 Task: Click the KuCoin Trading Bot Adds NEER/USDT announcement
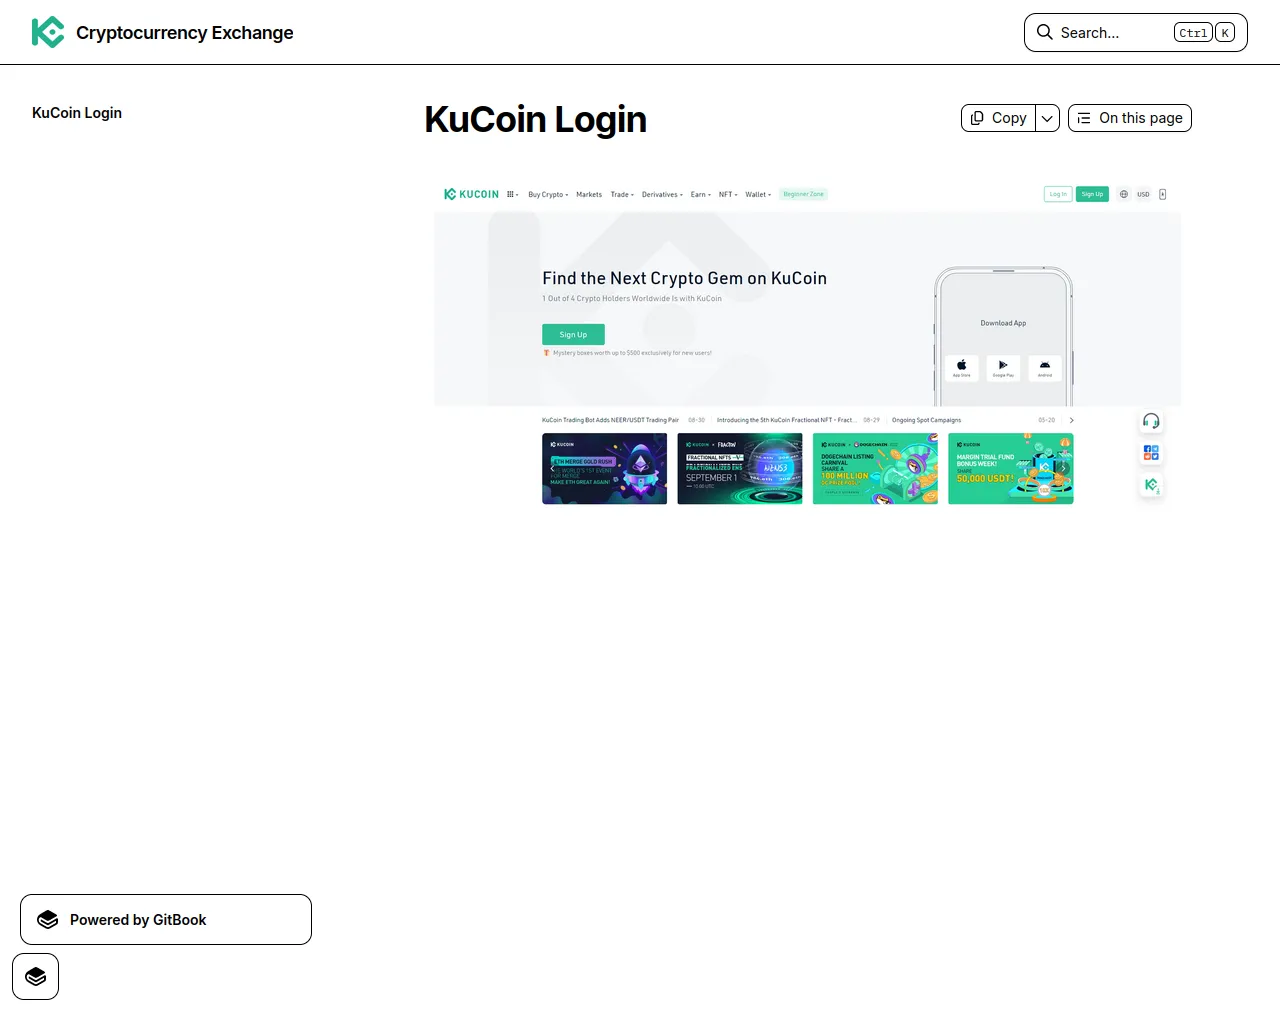pyautogui.click(x=610, y=420)
